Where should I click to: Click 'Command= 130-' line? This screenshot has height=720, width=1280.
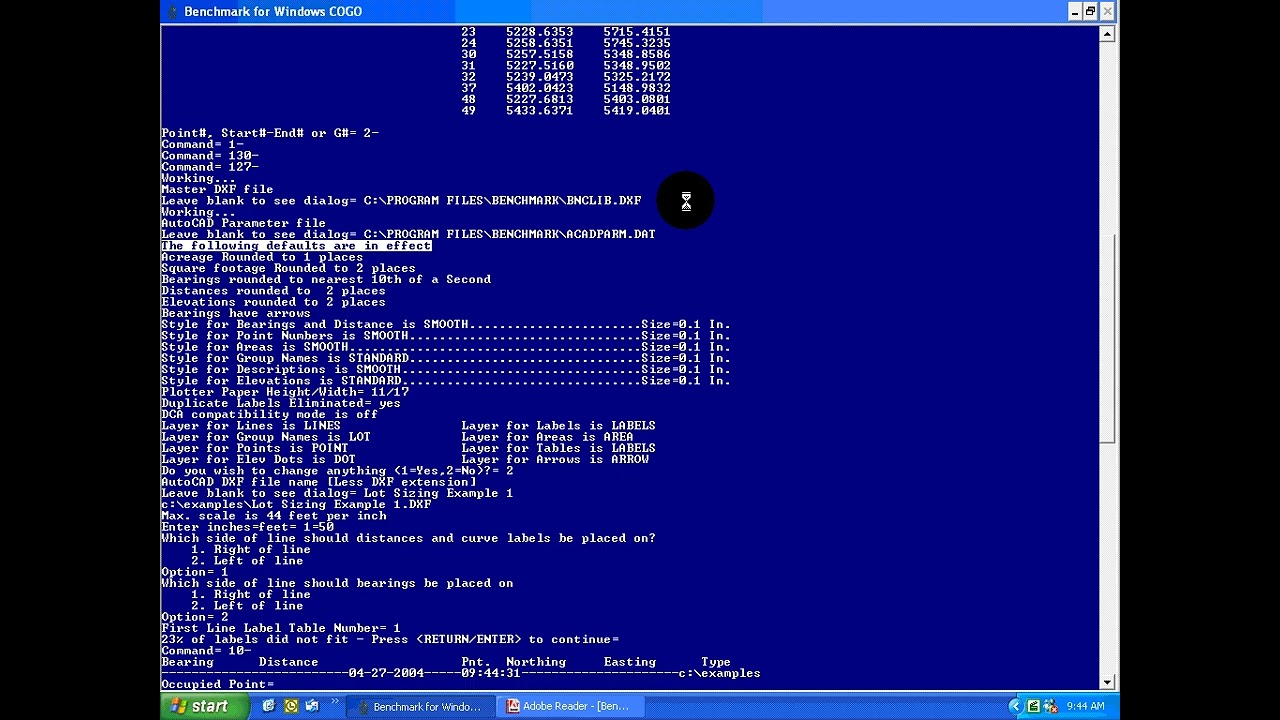click(x=210, y=156)
